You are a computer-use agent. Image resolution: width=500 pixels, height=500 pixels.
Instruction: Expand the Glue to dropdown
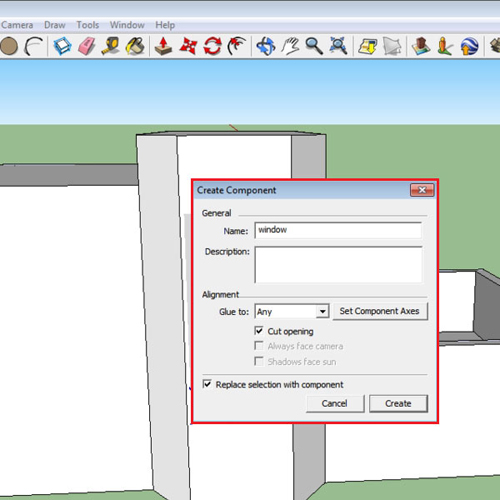[322, 311]
